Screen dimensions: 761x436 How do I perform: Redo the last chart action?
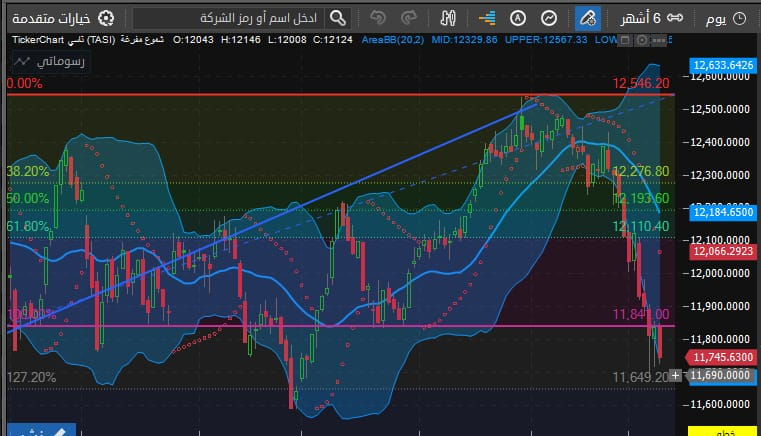click(x=409, y=18)
